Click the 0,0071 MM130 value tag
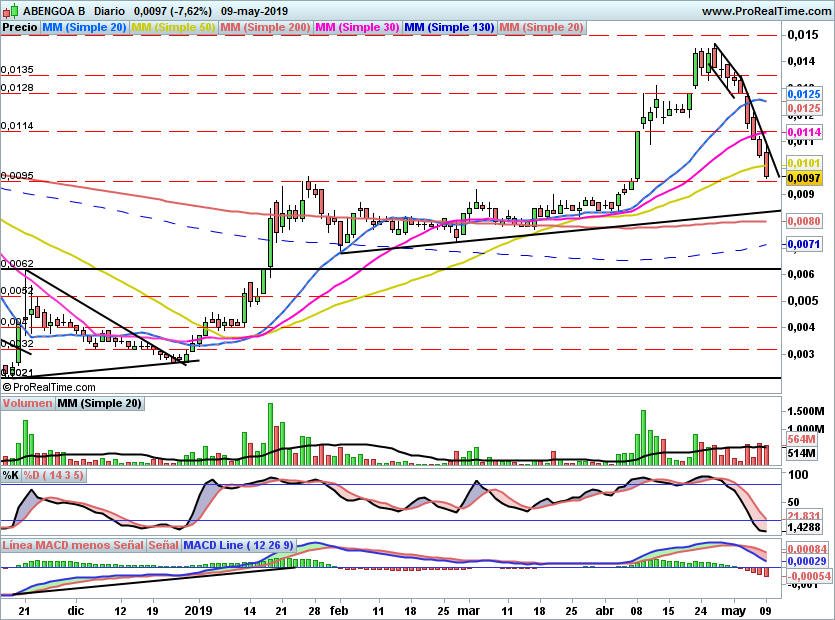The width and height of the screenshot is (835, 620). coord(804,244)
